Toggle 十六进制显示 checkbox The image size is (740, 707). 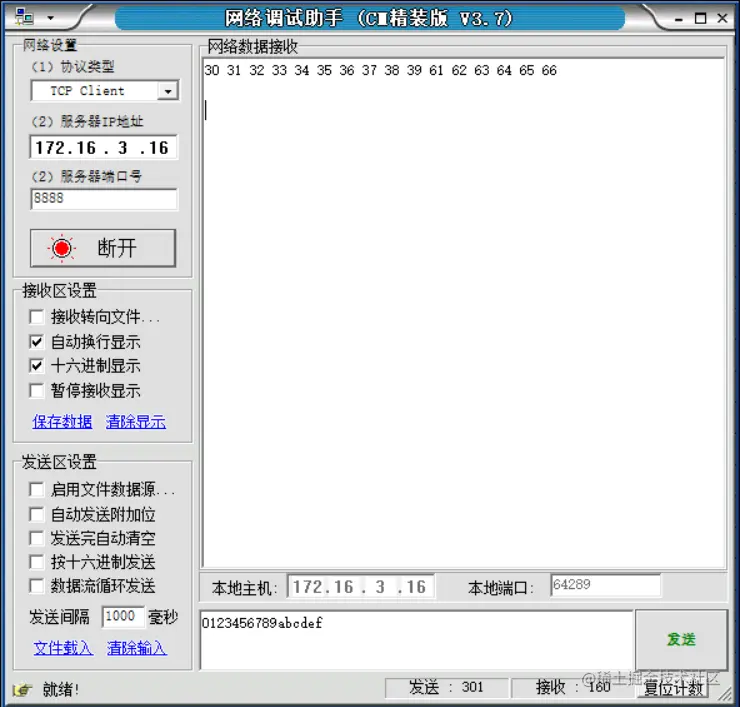click(37, 366)
